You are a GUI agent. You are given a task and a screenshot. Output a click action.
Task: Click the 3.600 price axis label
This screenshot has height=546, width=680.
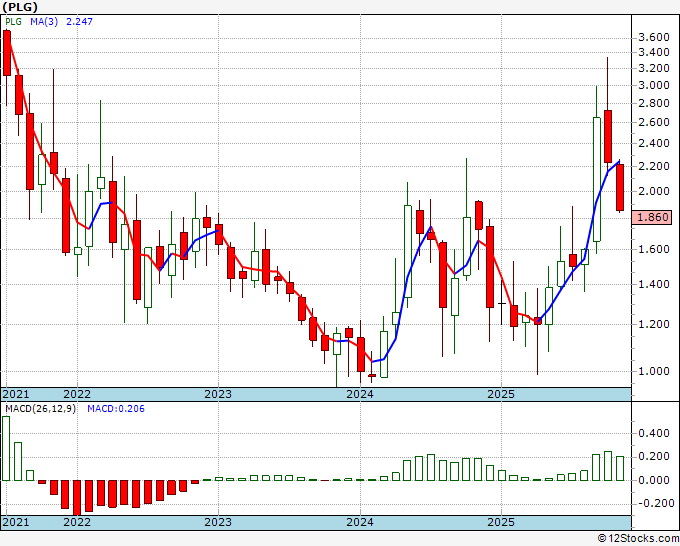click(654, 38)
